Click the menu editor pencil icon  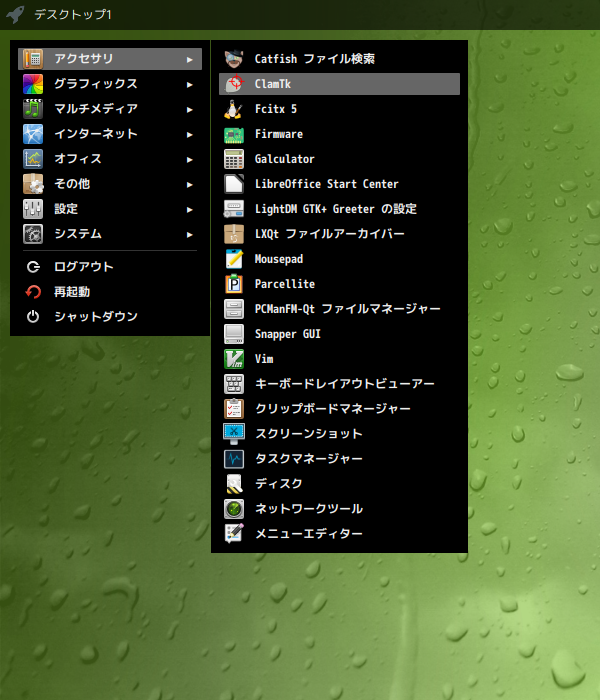pos(234,534)
